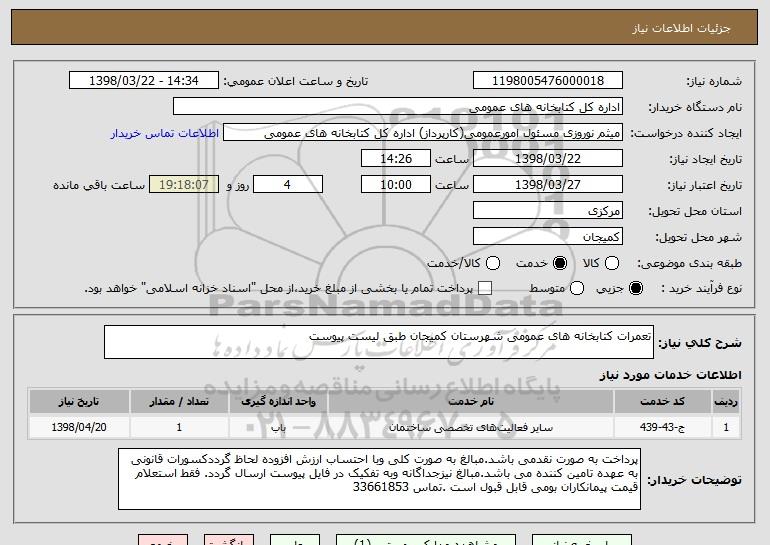Click the جزئیات اطلاعات نیاز header title

681,28
